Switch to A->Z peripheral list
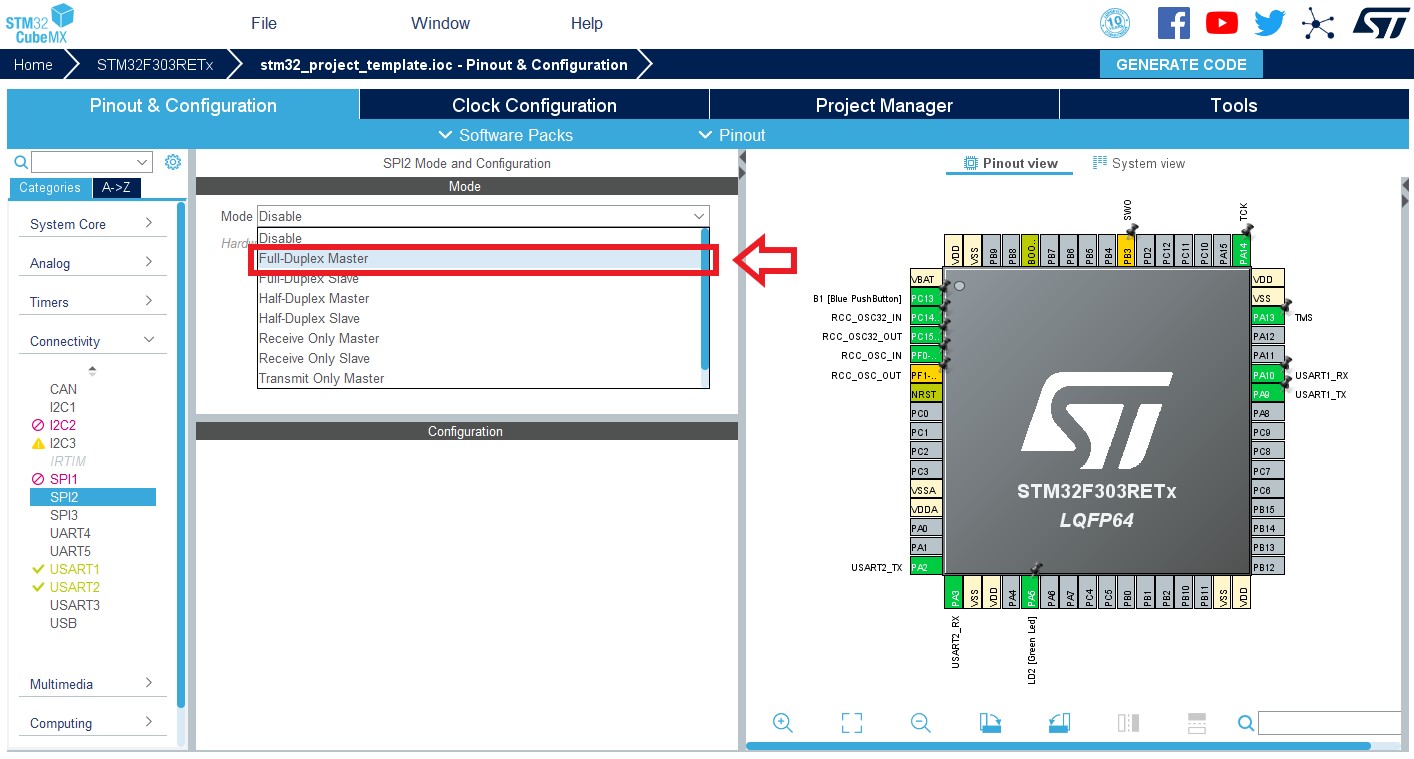The image size is (1414, 759). pyautogui.click(x=117, y=187)
